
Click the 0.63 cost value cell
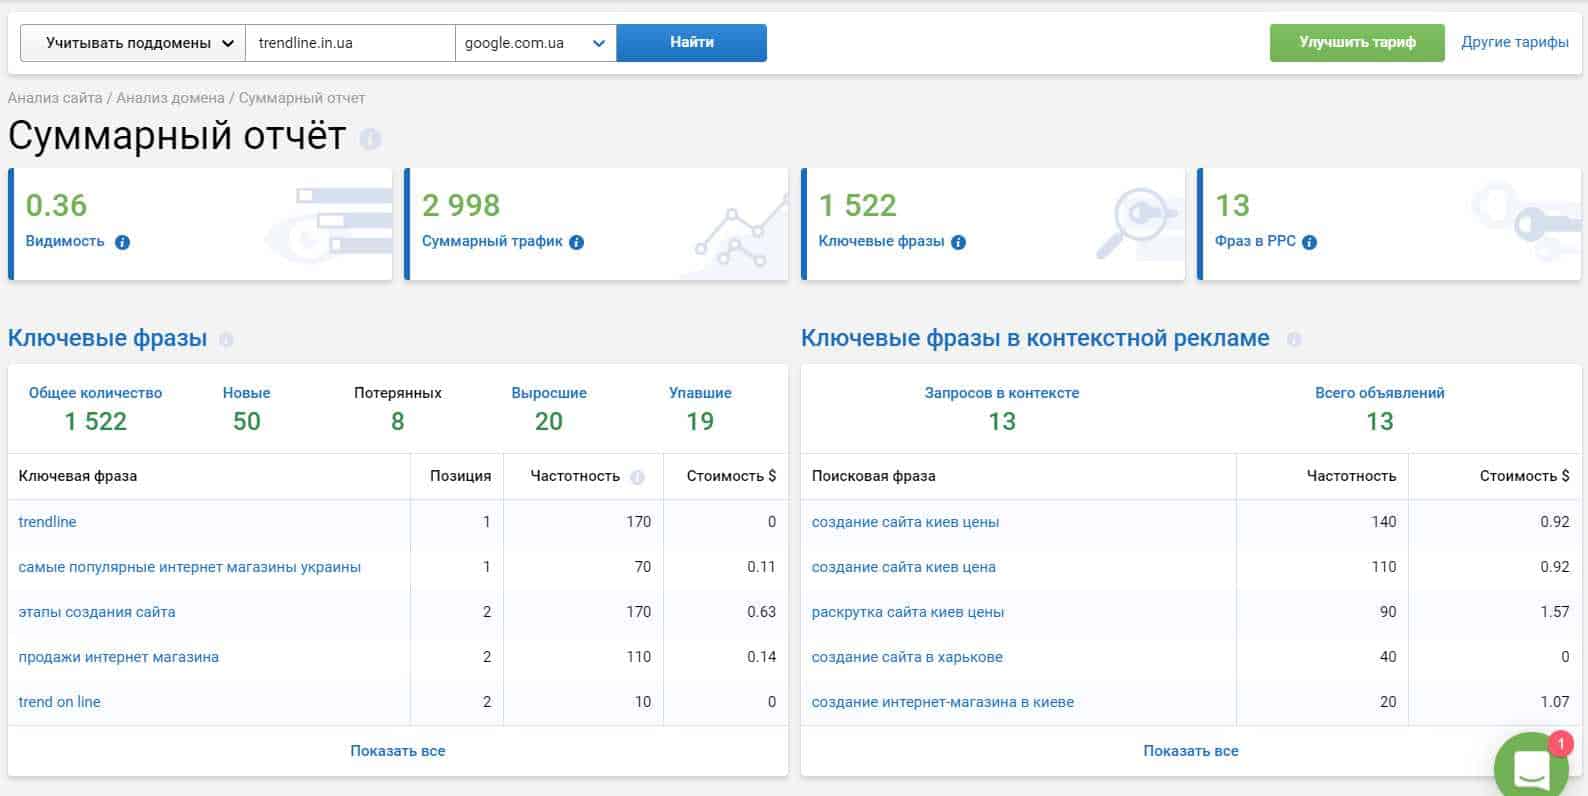pos(761,612)
